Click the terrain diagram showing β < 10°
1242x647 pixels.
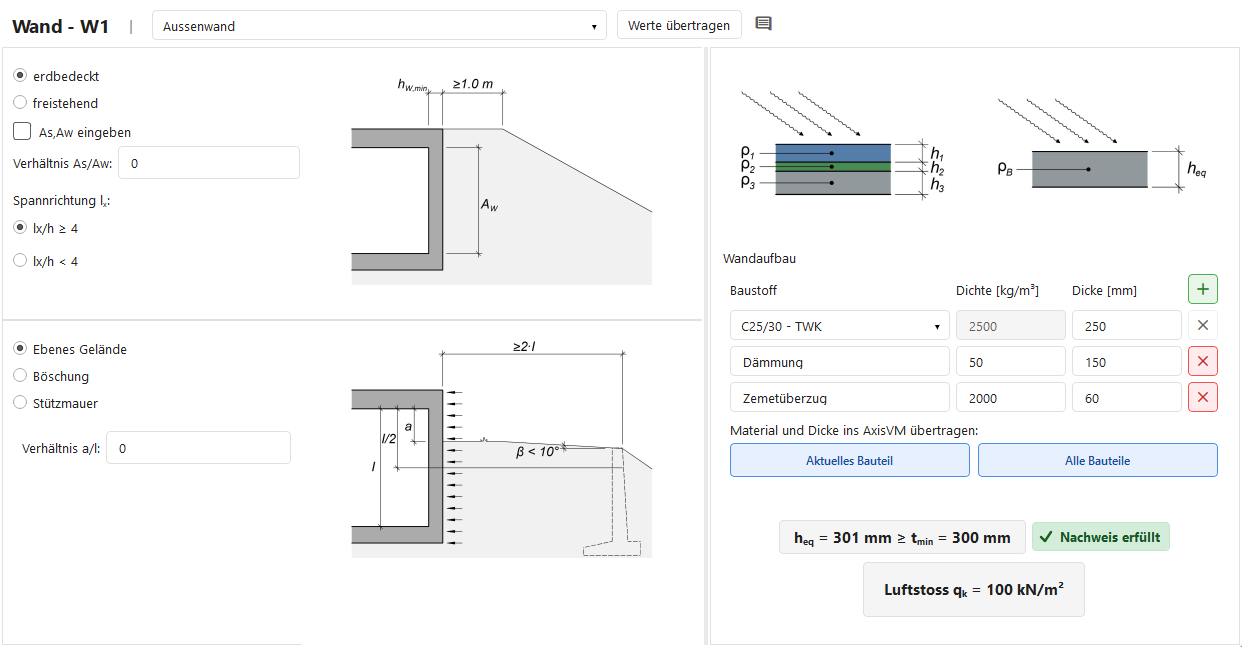tap(502, 449)
